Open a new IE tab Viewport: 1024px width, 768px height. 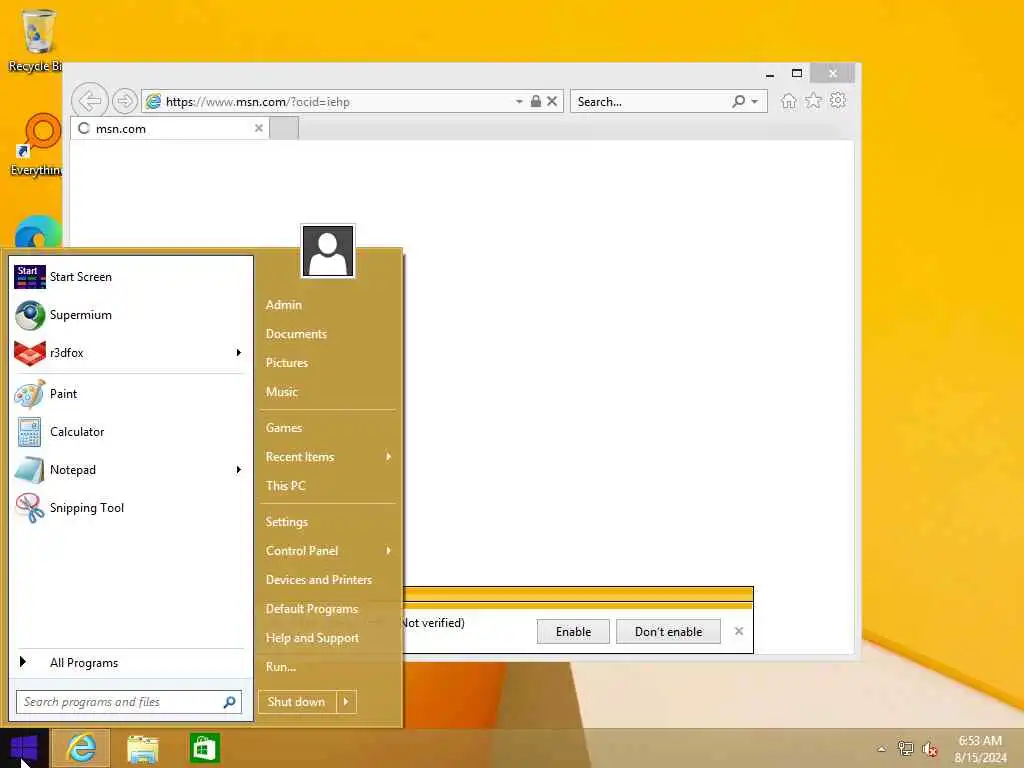click(x=284, y=129)
